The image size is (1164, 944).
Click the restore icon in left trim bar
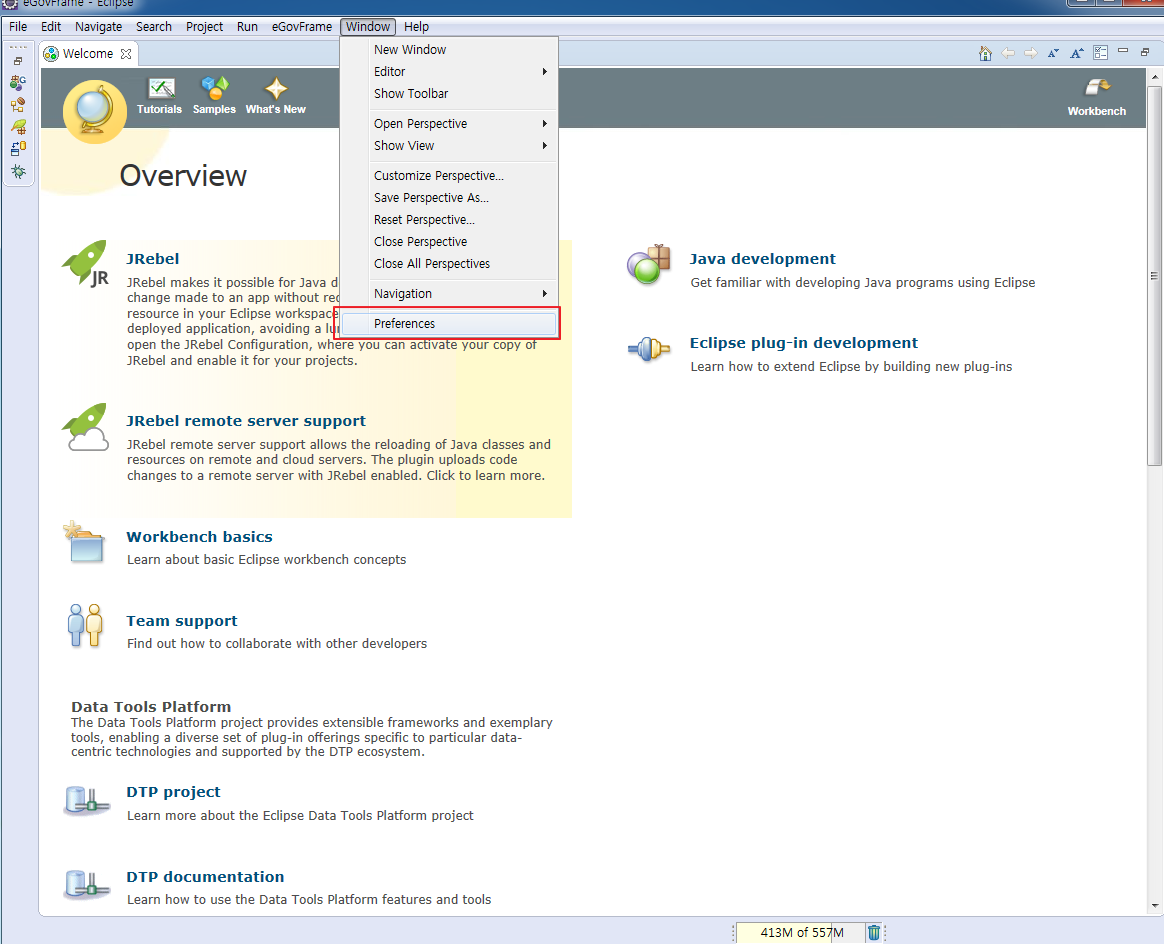click(x=19, y=61)
